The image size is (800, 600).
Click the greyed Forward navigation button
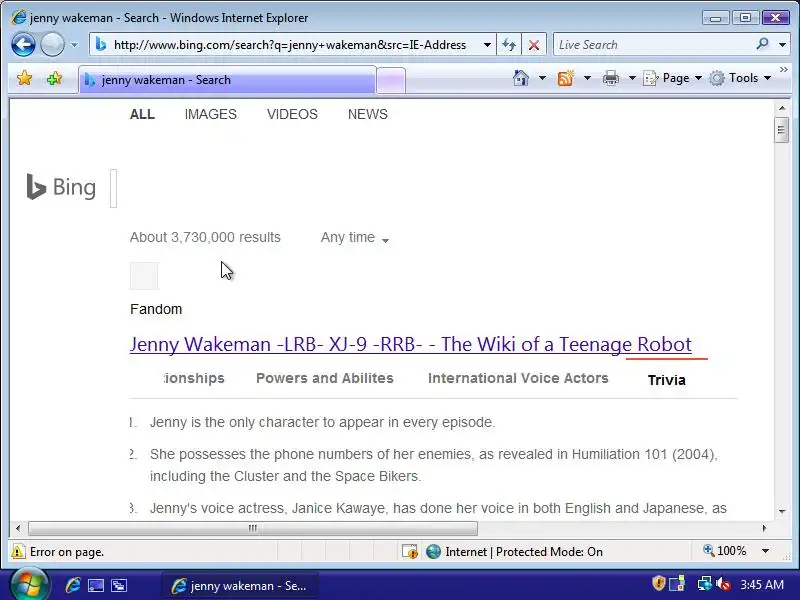52,45
